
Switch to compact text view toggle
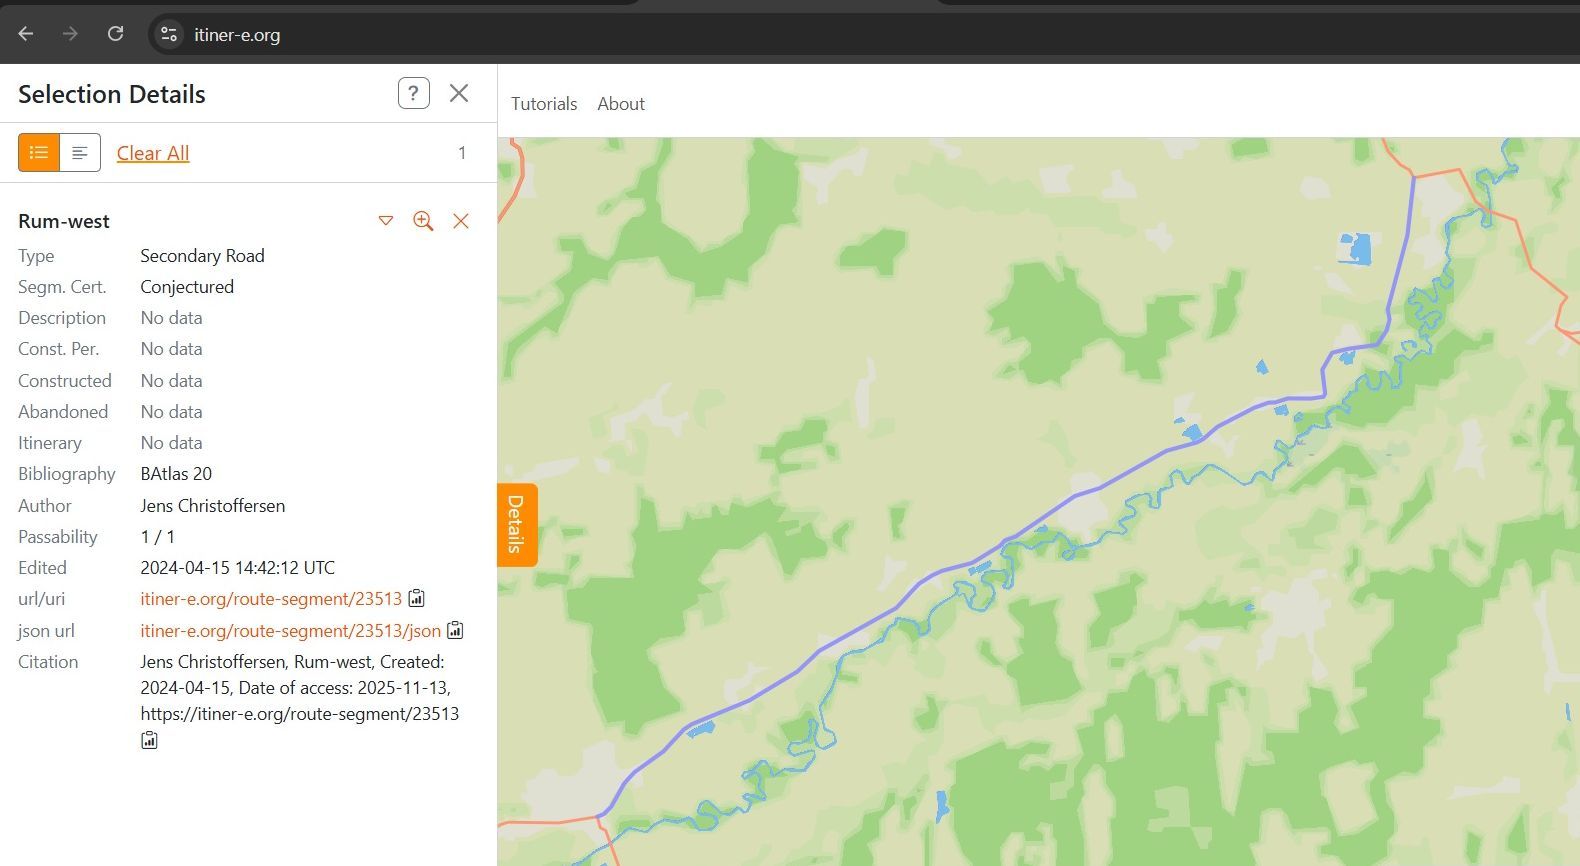tap(80, 153)
